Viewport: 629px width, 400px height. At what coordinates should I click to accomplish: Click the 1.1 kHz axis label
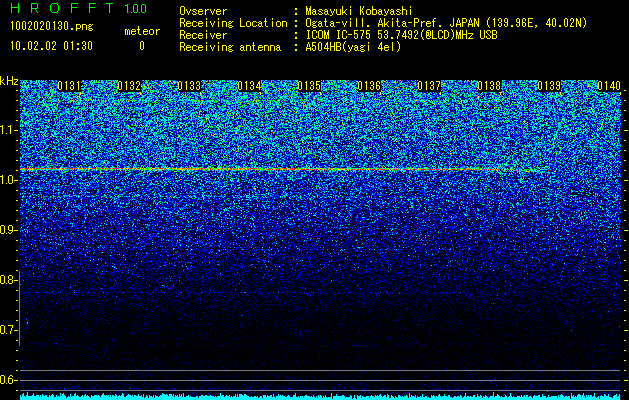[x=8, y=130]
